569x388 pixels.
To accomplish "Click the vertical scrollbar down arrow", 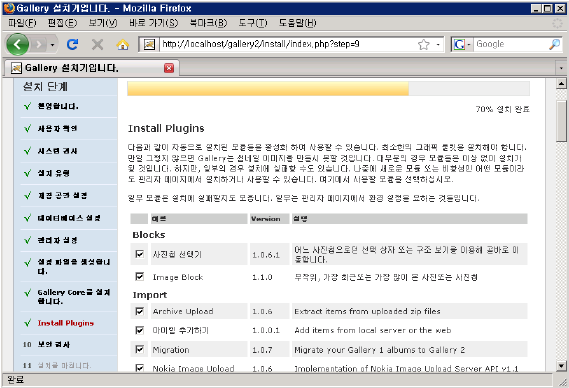I will (x=561, y=366).
